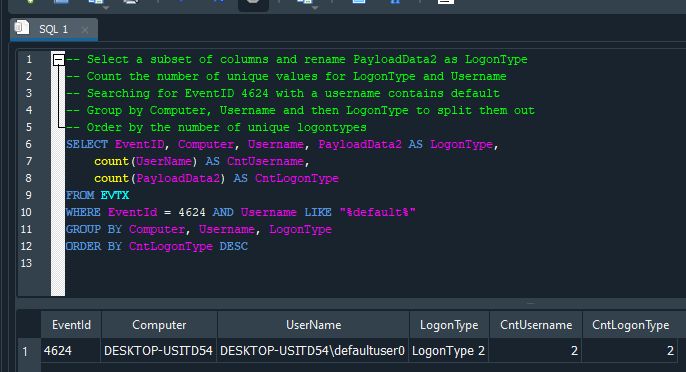
Task: Sort results by the CntLogonType column header
Action: (630, 325)
